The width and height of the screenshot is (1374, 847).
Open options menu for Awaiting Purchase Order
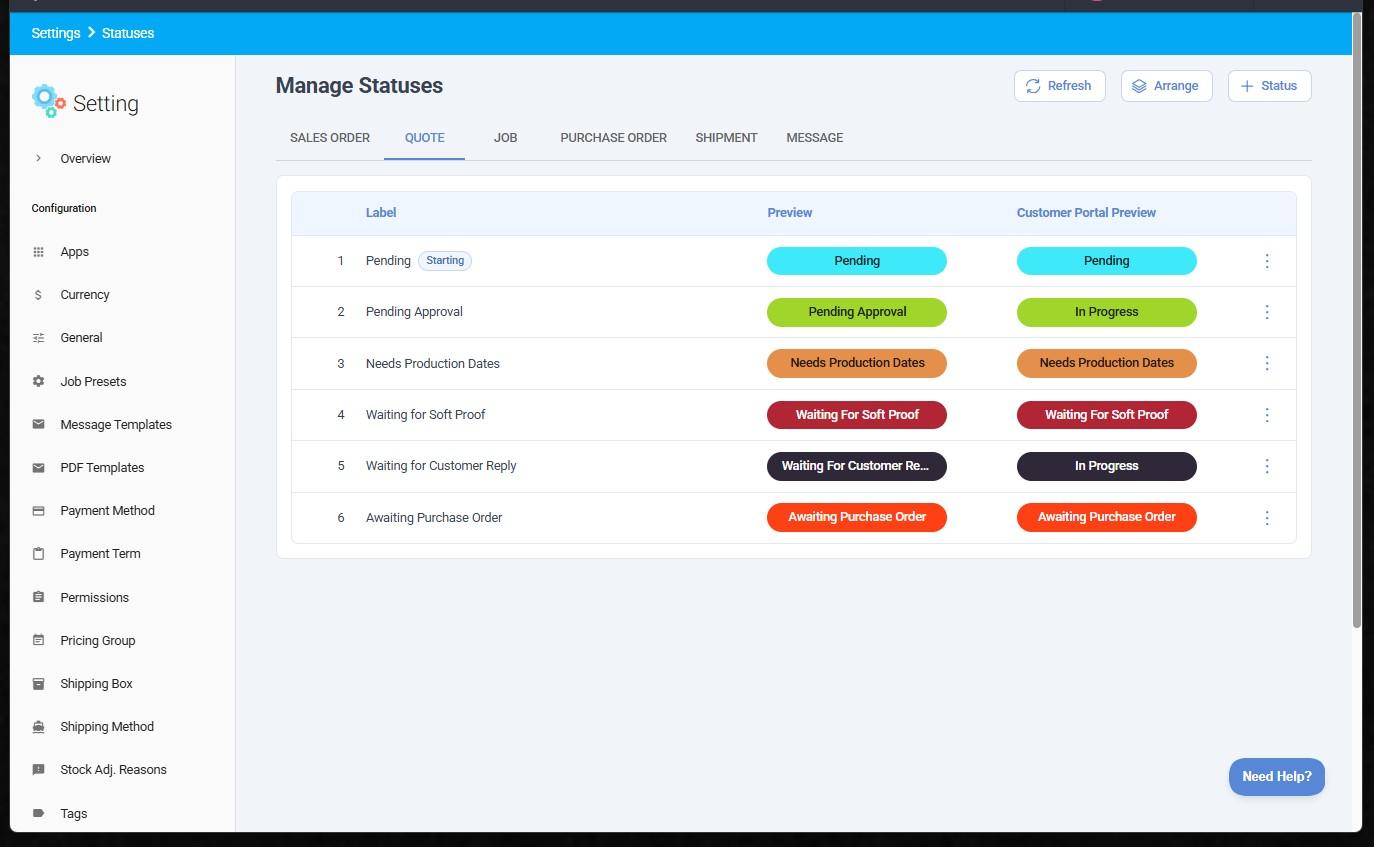pyautogui.click(x=1267, y=518)
